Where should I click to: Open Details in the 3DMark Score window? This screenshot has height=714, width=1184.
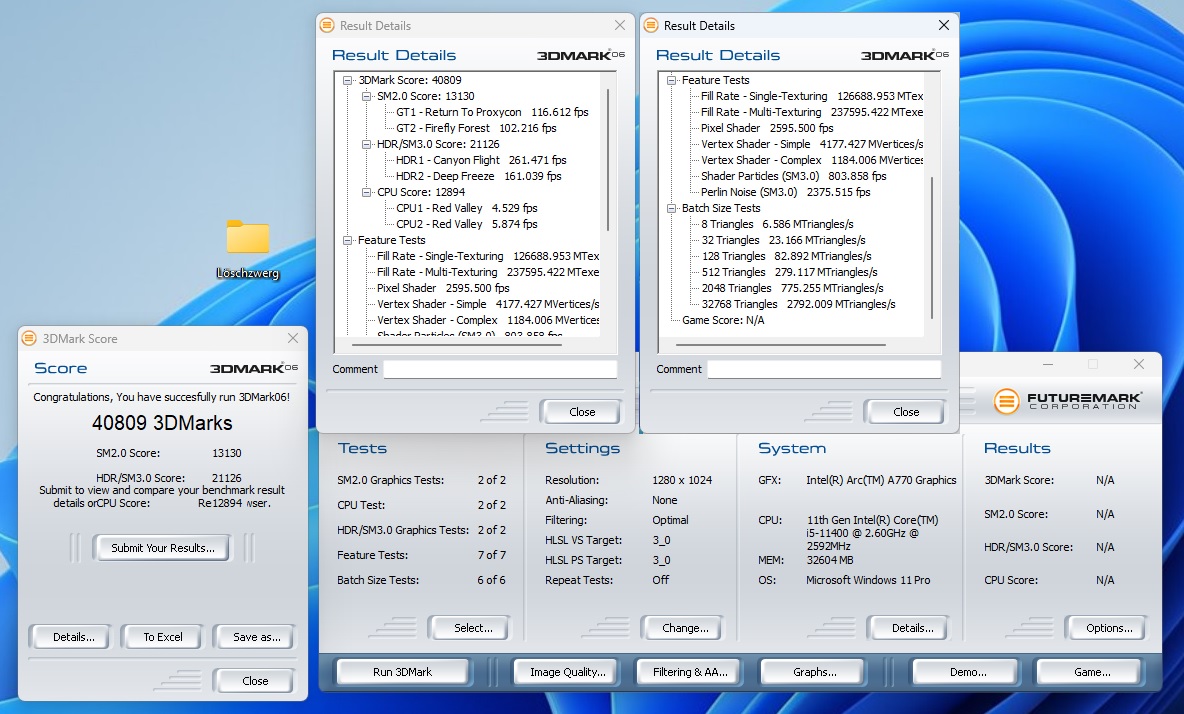click(73, 637)
